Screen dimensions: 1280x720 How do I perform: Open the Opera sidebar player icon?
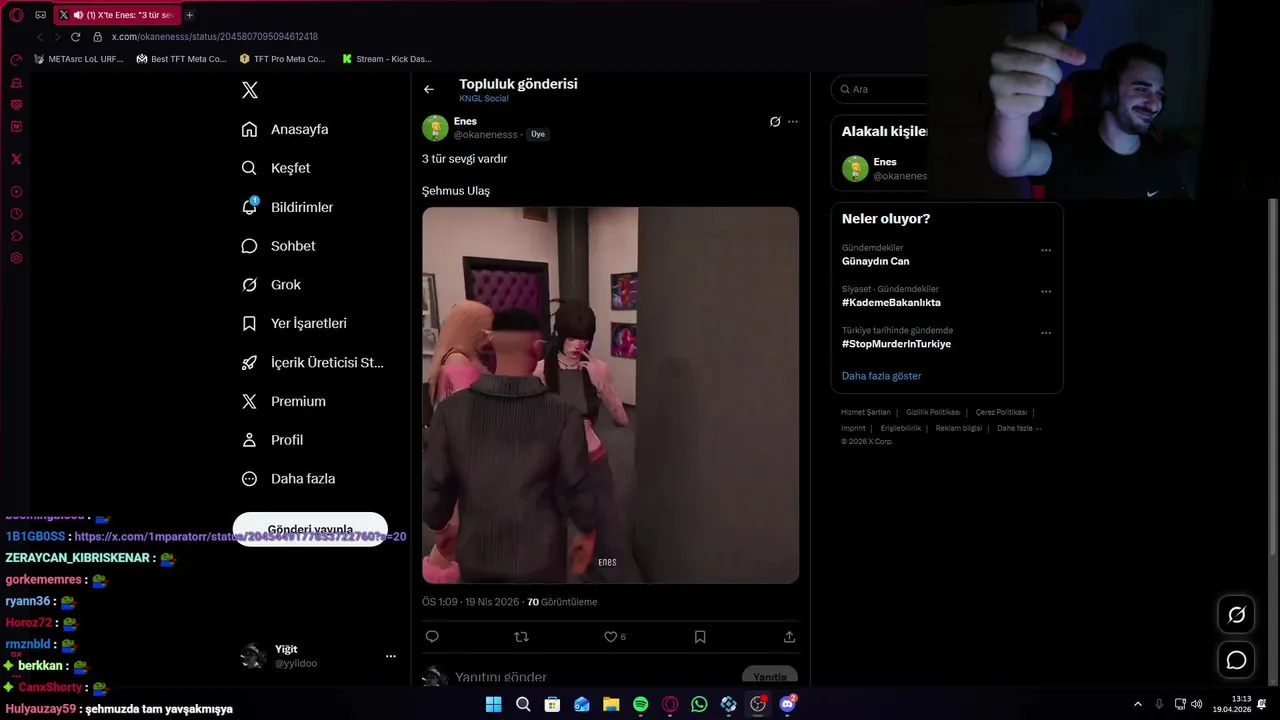pos(16,192)
